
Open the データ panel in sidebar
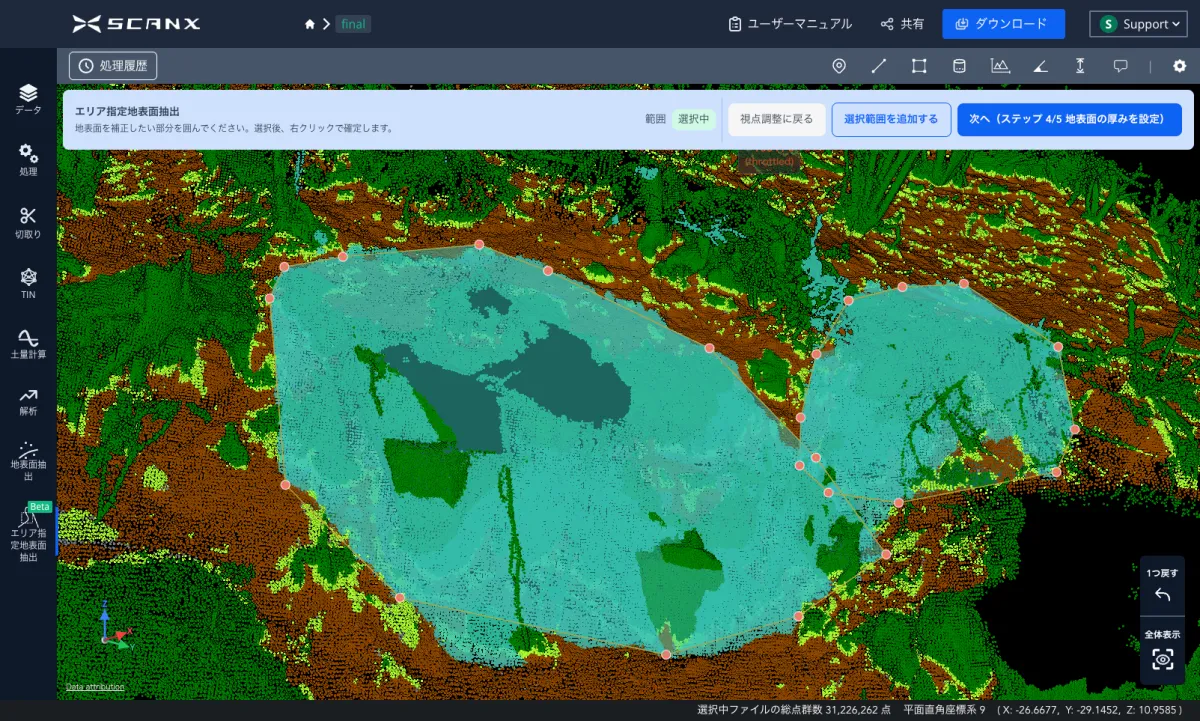[28, 99]
